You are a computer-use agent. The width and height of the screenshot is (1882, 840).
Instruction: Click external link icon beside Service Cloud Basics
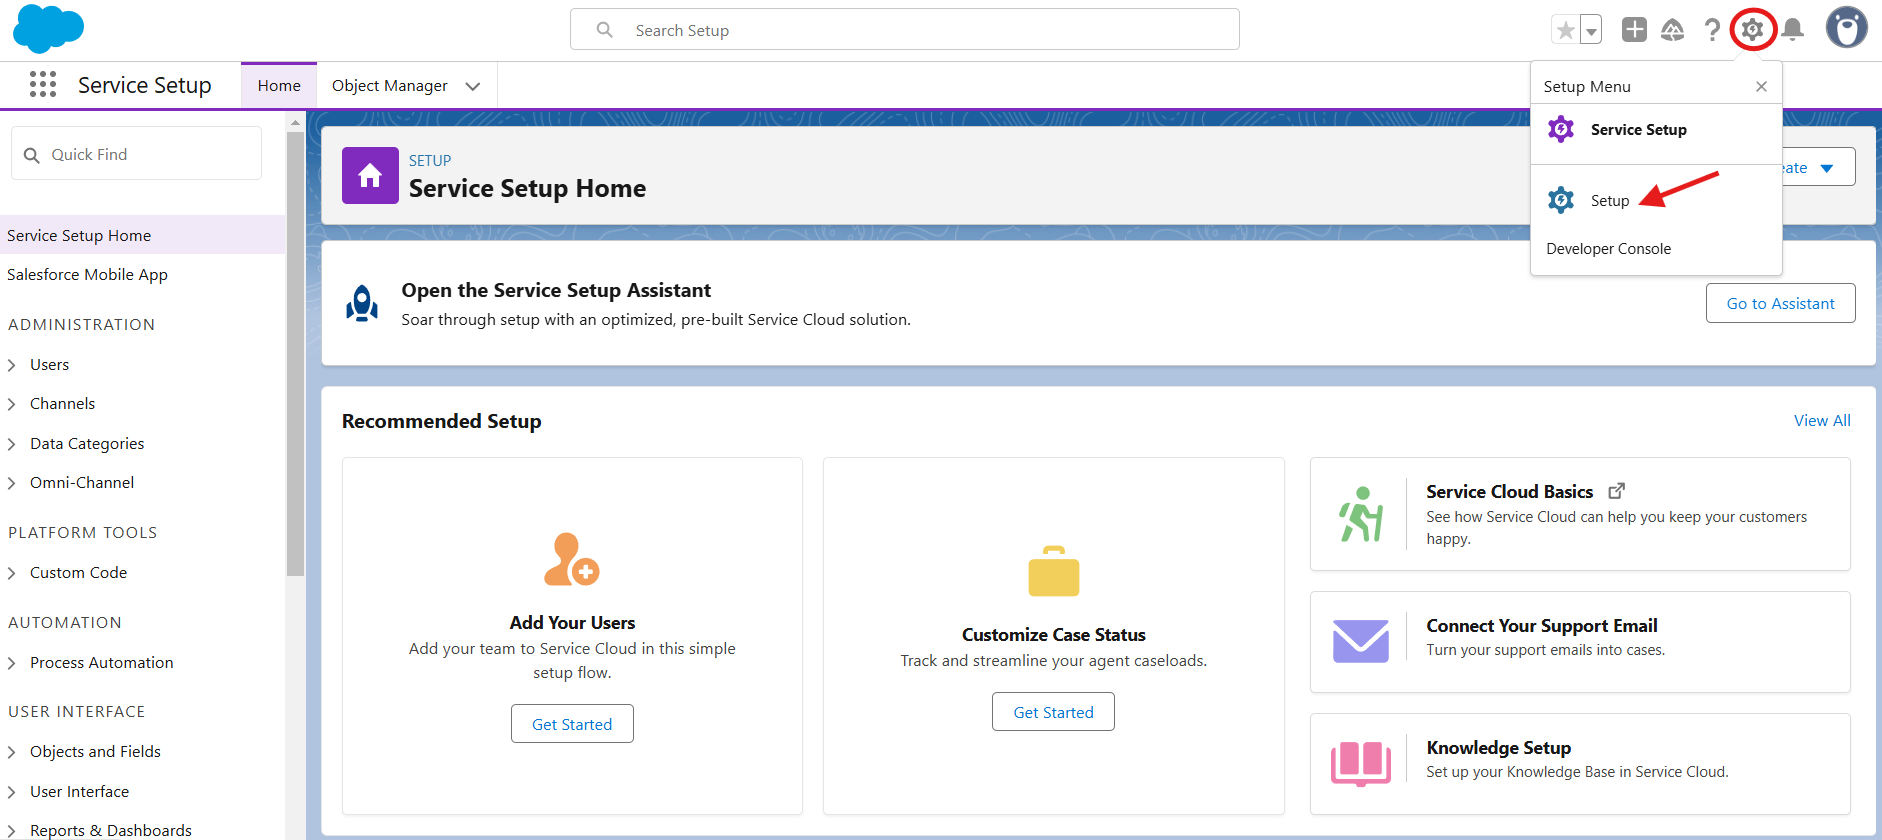[x=1616, y=491]
